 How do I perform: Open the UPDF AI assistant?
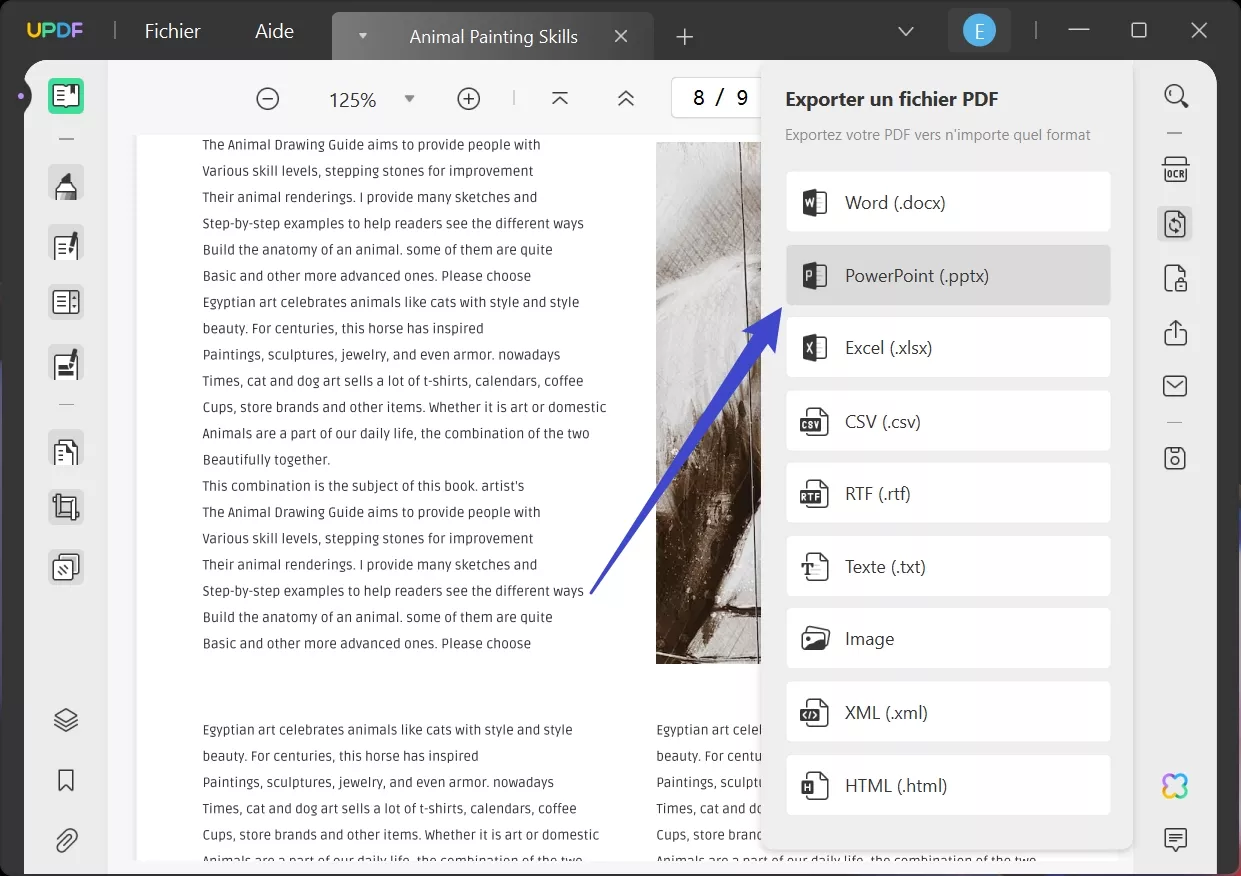[1174, 786]
